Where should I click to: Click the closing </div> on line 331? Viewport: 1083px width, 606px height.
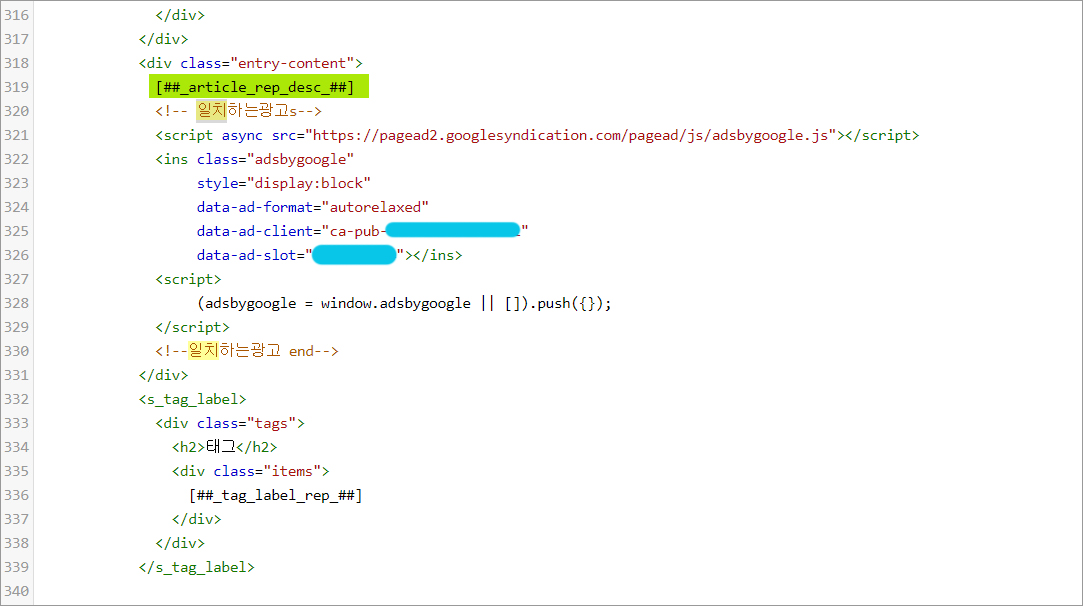[x=164, y=375]
